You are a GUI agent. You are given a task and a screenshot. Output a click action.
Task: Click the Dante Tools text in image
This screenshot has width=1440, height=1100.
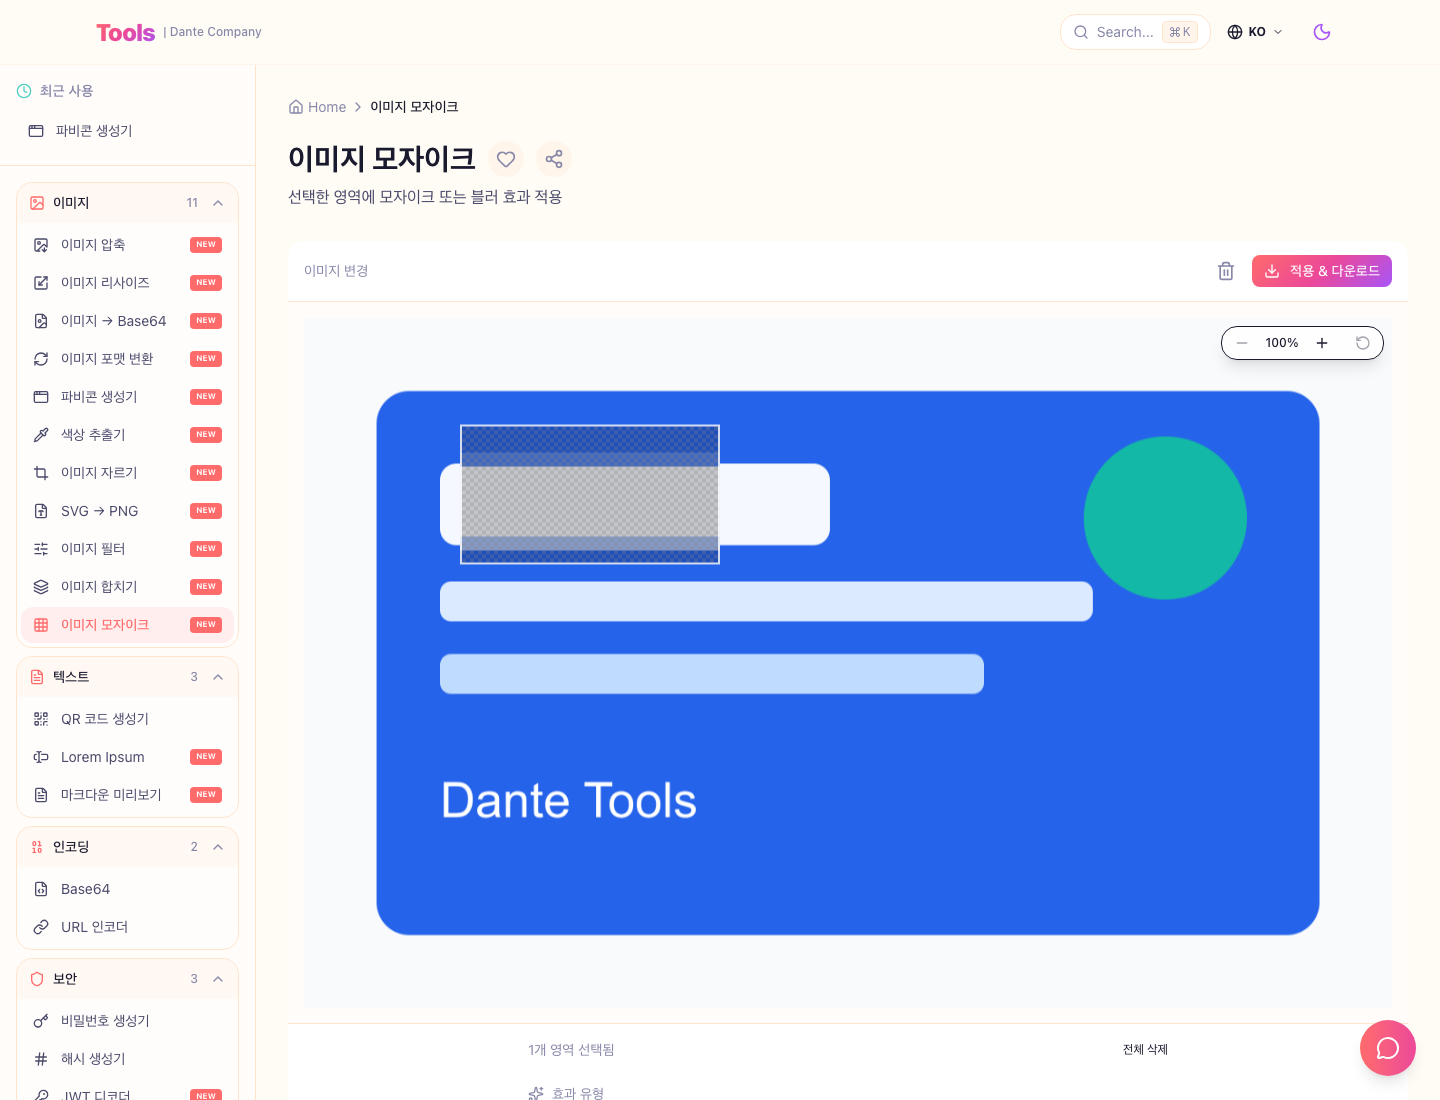(569, 800)
